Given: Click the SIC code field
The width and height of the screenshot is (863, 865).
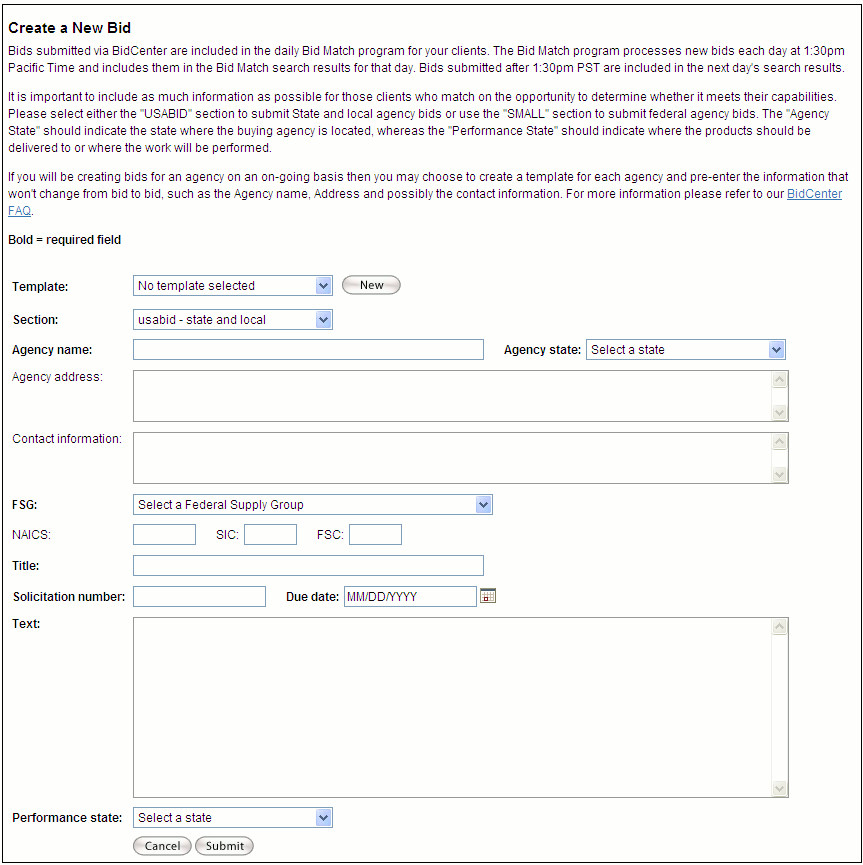Looking at the screenshot, I should (x=270, y=535).
